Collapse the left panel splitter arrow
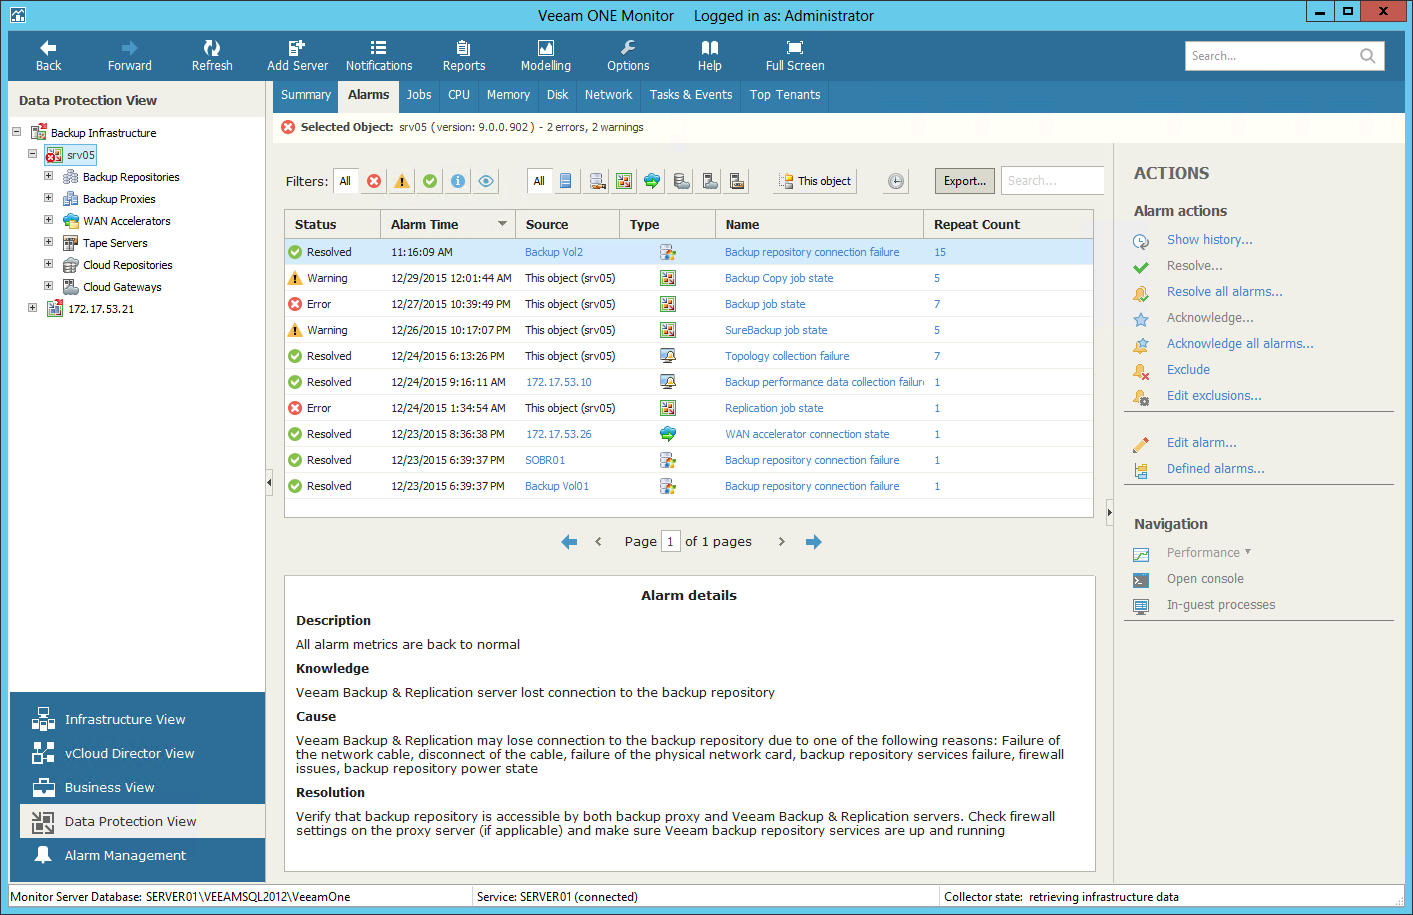The height and width of the screenshot is (915, 1413). pos(269,483)
